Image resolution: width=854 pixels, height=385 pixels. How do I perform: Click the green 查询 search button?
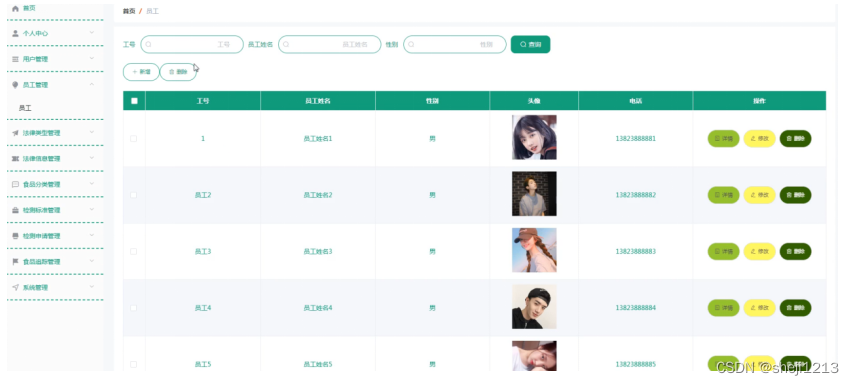click(x=530, y=45)
